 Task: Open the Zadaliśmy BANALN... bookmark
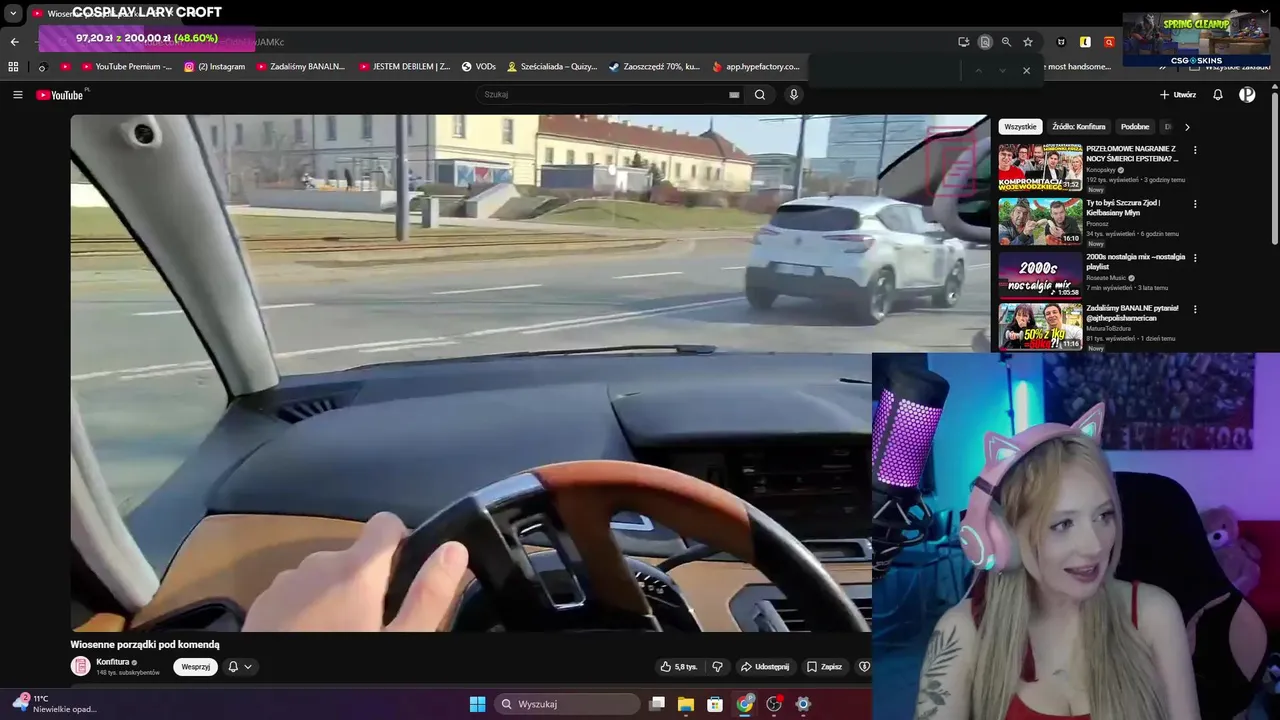click(301, 67)
